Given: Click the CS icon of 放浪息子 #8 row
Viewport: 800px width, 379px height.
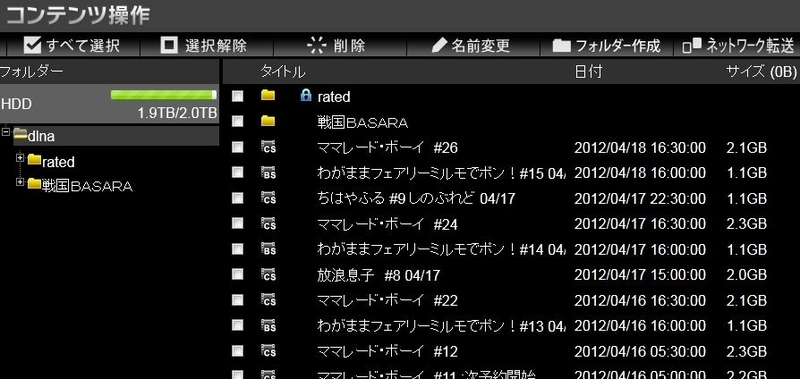Looking at the screenshot, I should coord(268,274).
